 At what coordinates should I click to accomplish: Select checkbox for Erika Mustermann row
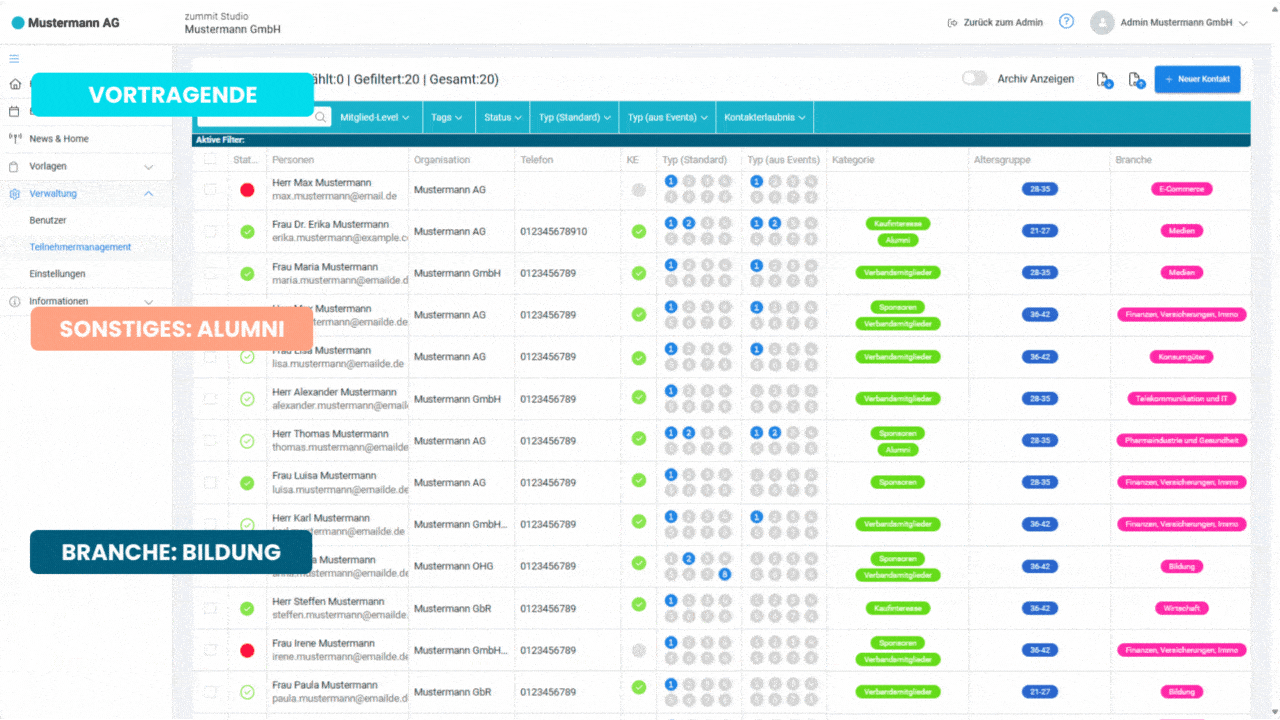(x=210, y=231)
